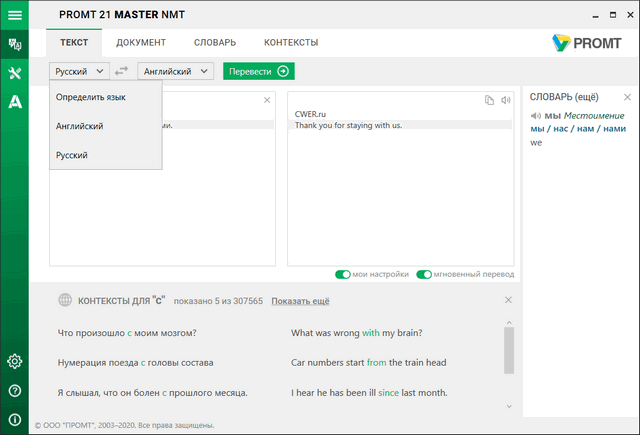Click the info icon in the sidebar
Viewport: 640px width, 435px height.
pos(15,419)
